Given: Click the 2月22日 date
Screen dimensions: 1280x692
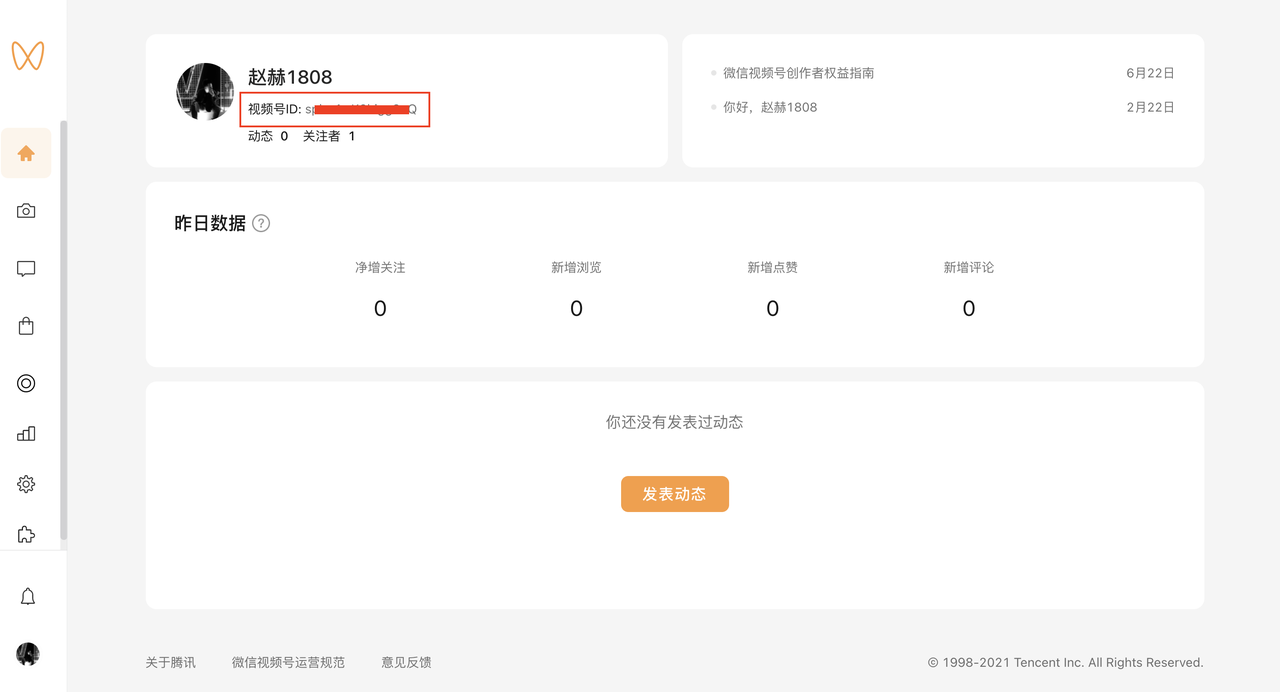Looking at the screenshot, I should point(1150,107).
